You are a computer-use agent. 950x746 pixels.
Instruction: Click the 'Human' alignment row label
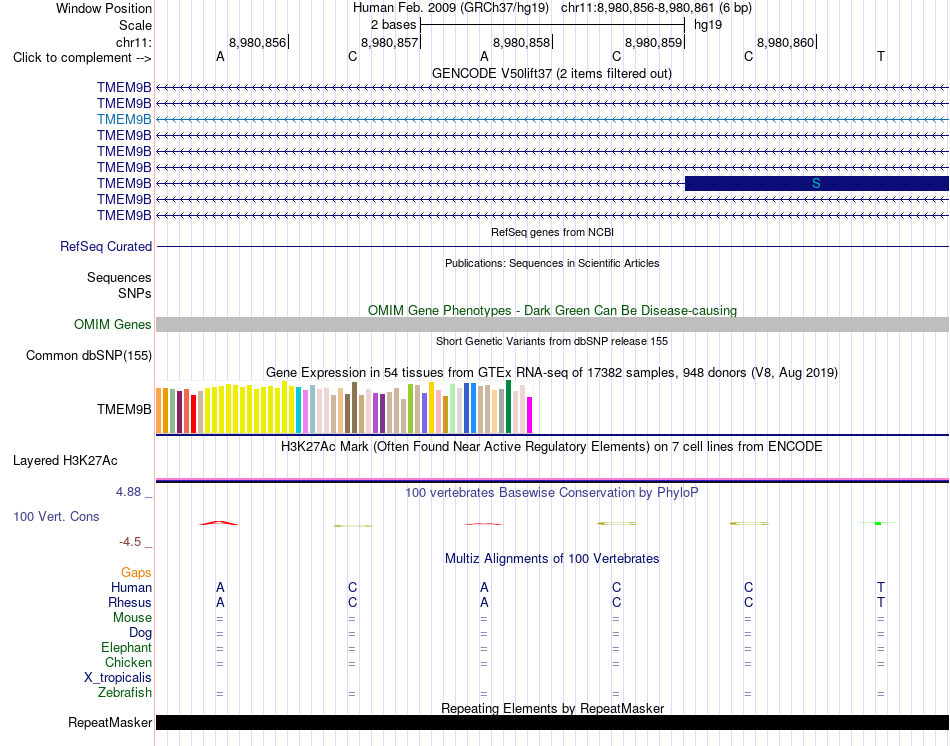coord(131,588)
